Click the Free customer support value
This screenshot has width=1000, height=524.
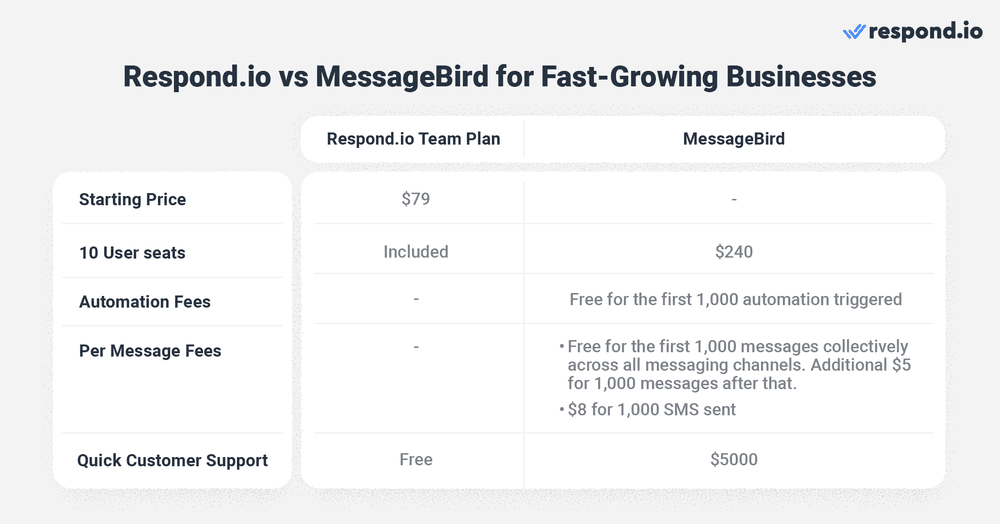coord(415,459)
